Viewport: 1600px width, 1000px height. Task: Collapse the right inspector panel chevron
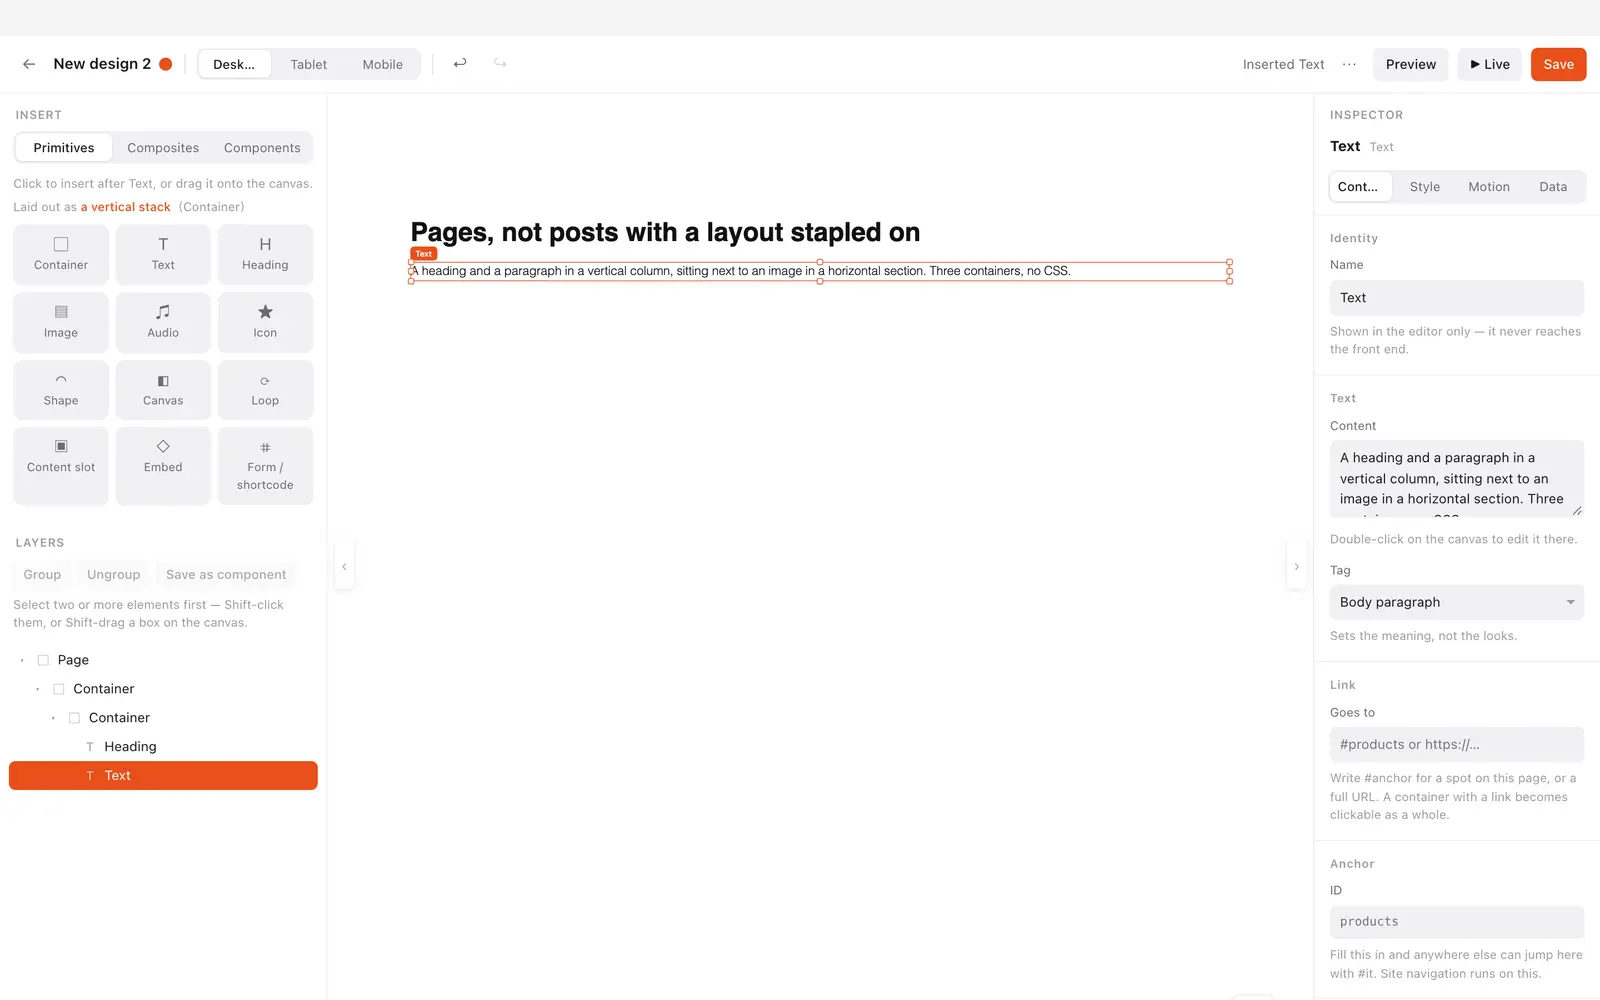1296,567
